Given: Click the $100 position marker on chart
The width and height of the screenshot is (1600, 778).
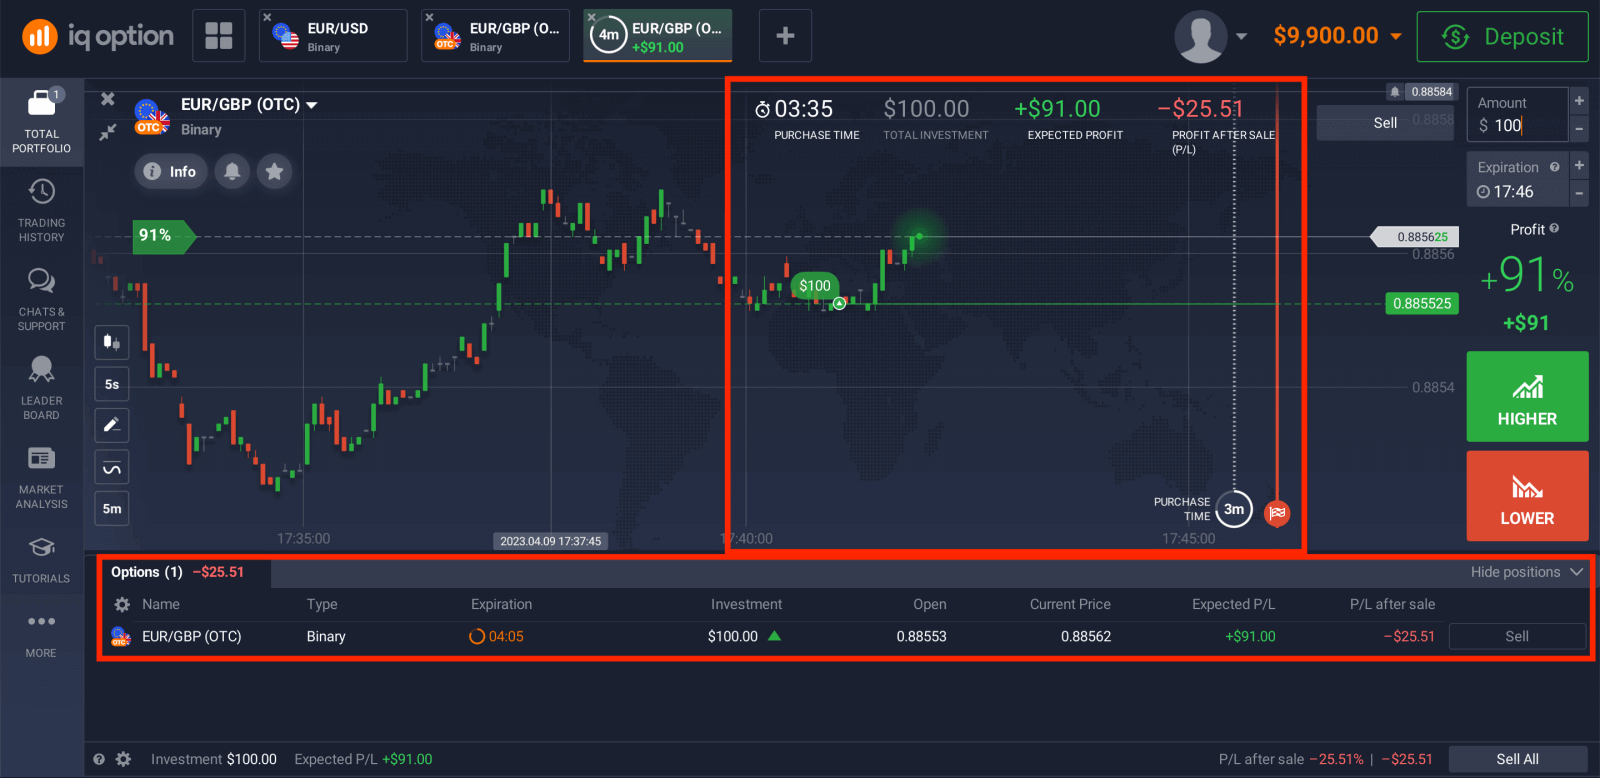Looking at the screenshot, I should click(815, 285).
